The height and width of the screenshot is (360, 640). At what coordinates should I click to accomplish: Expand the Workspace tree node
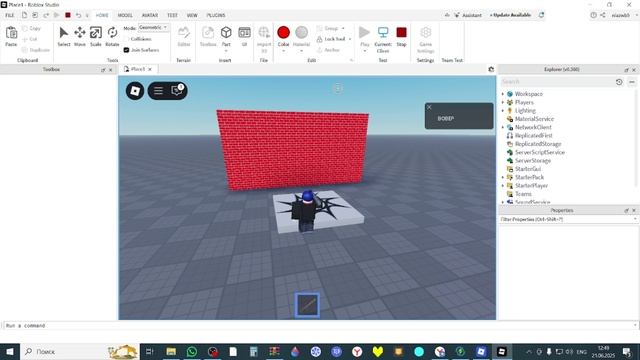tap(503, 94)
